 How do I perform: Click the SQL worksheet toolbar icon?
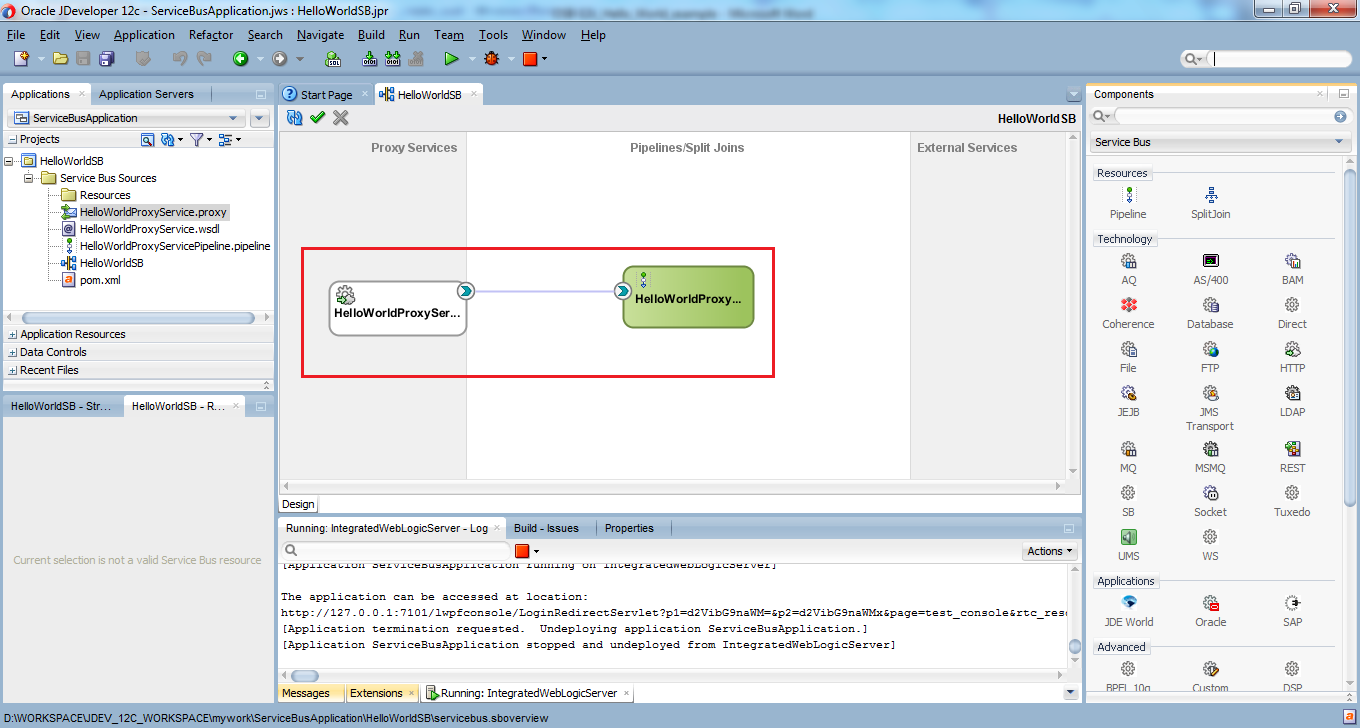(x=333, y=59)
